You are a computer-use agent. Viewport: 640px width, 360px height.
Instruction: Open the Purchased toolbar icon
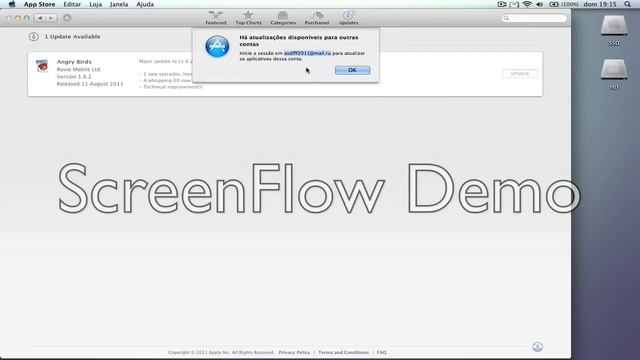[317, 18]
